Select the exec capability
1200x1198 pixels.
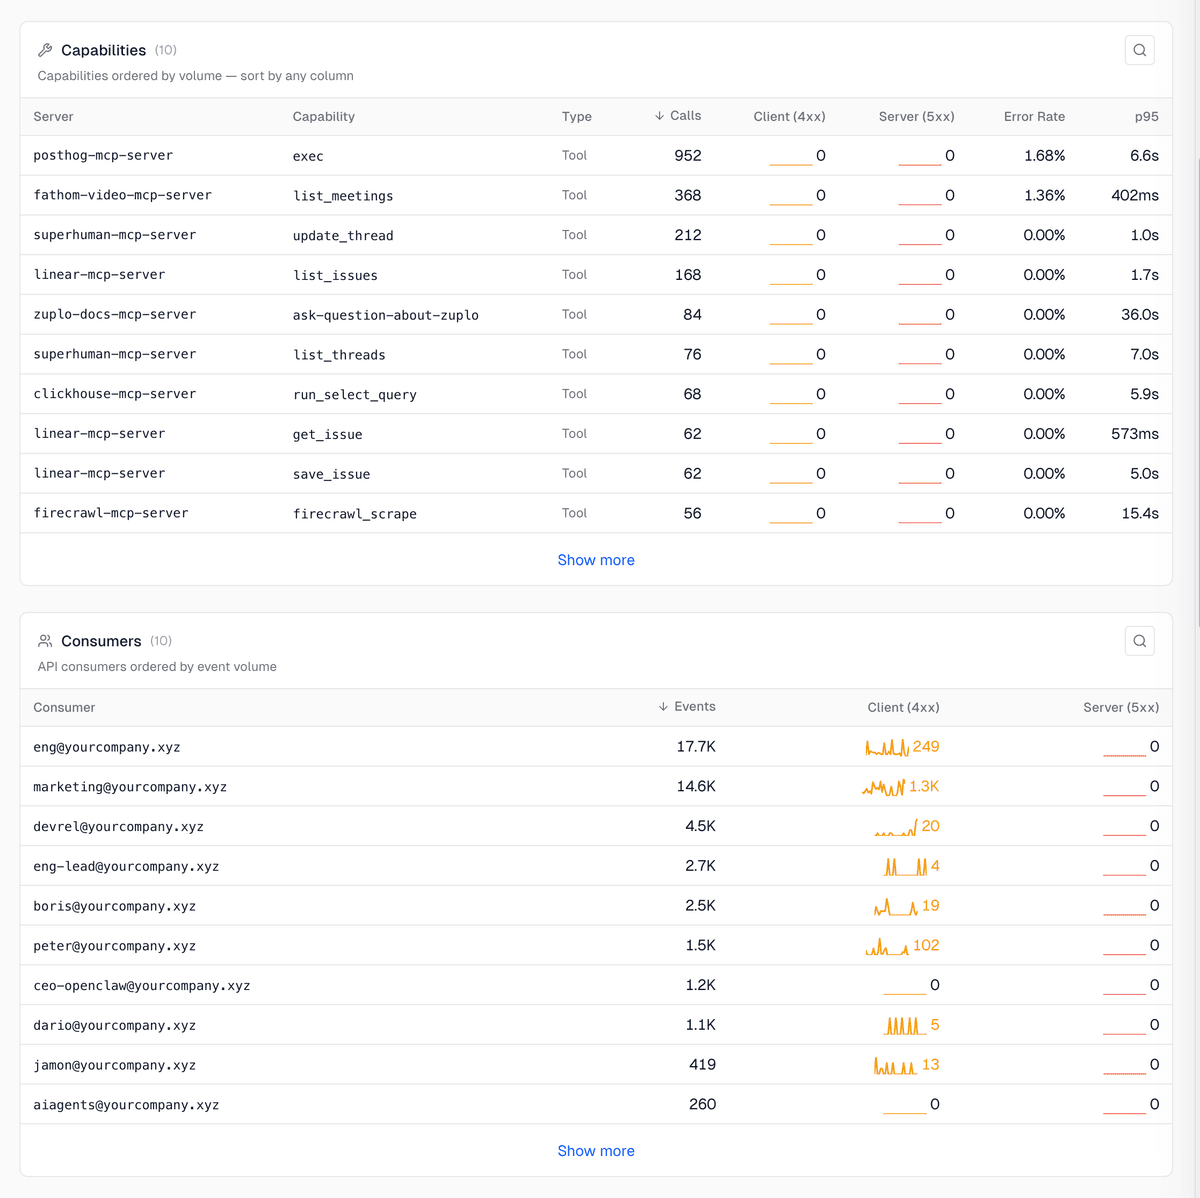pos(308,156)
